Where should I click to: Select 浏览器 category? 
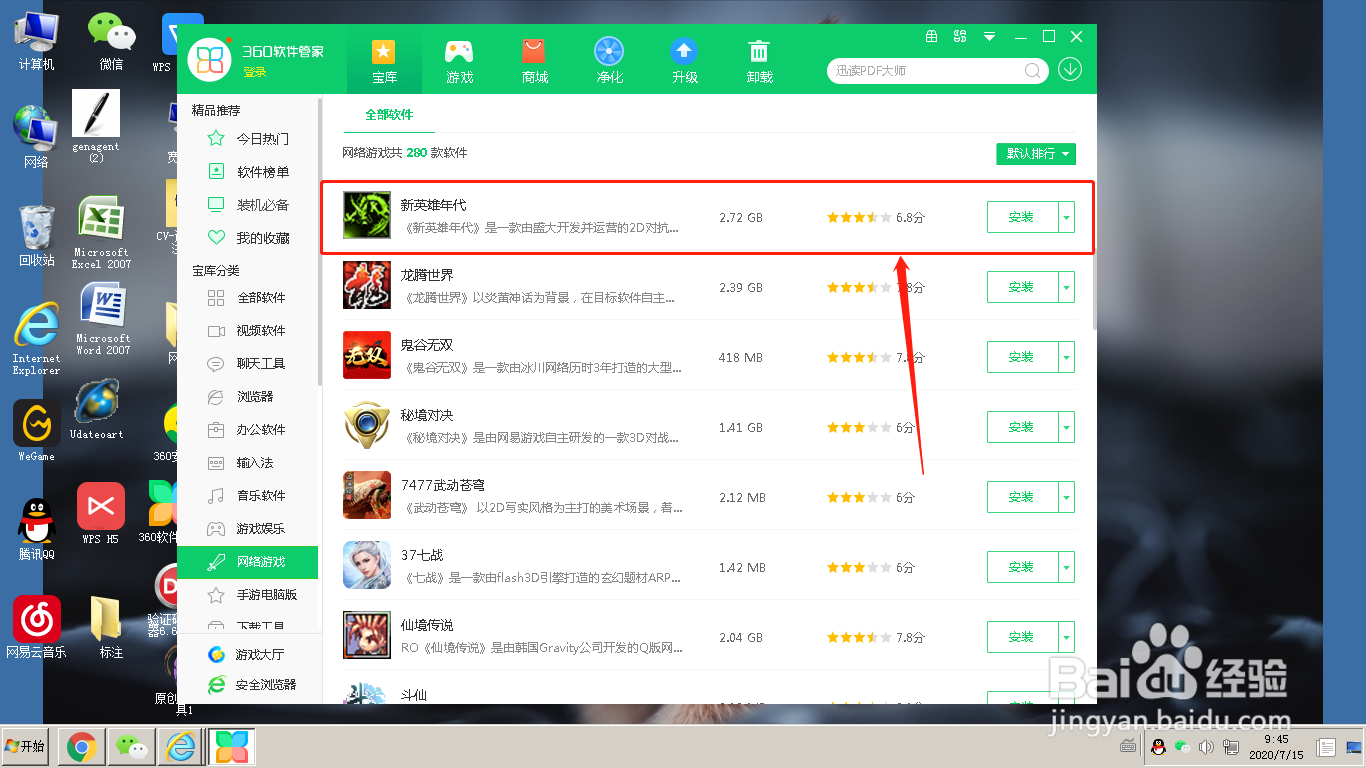[x=248, y=397]
